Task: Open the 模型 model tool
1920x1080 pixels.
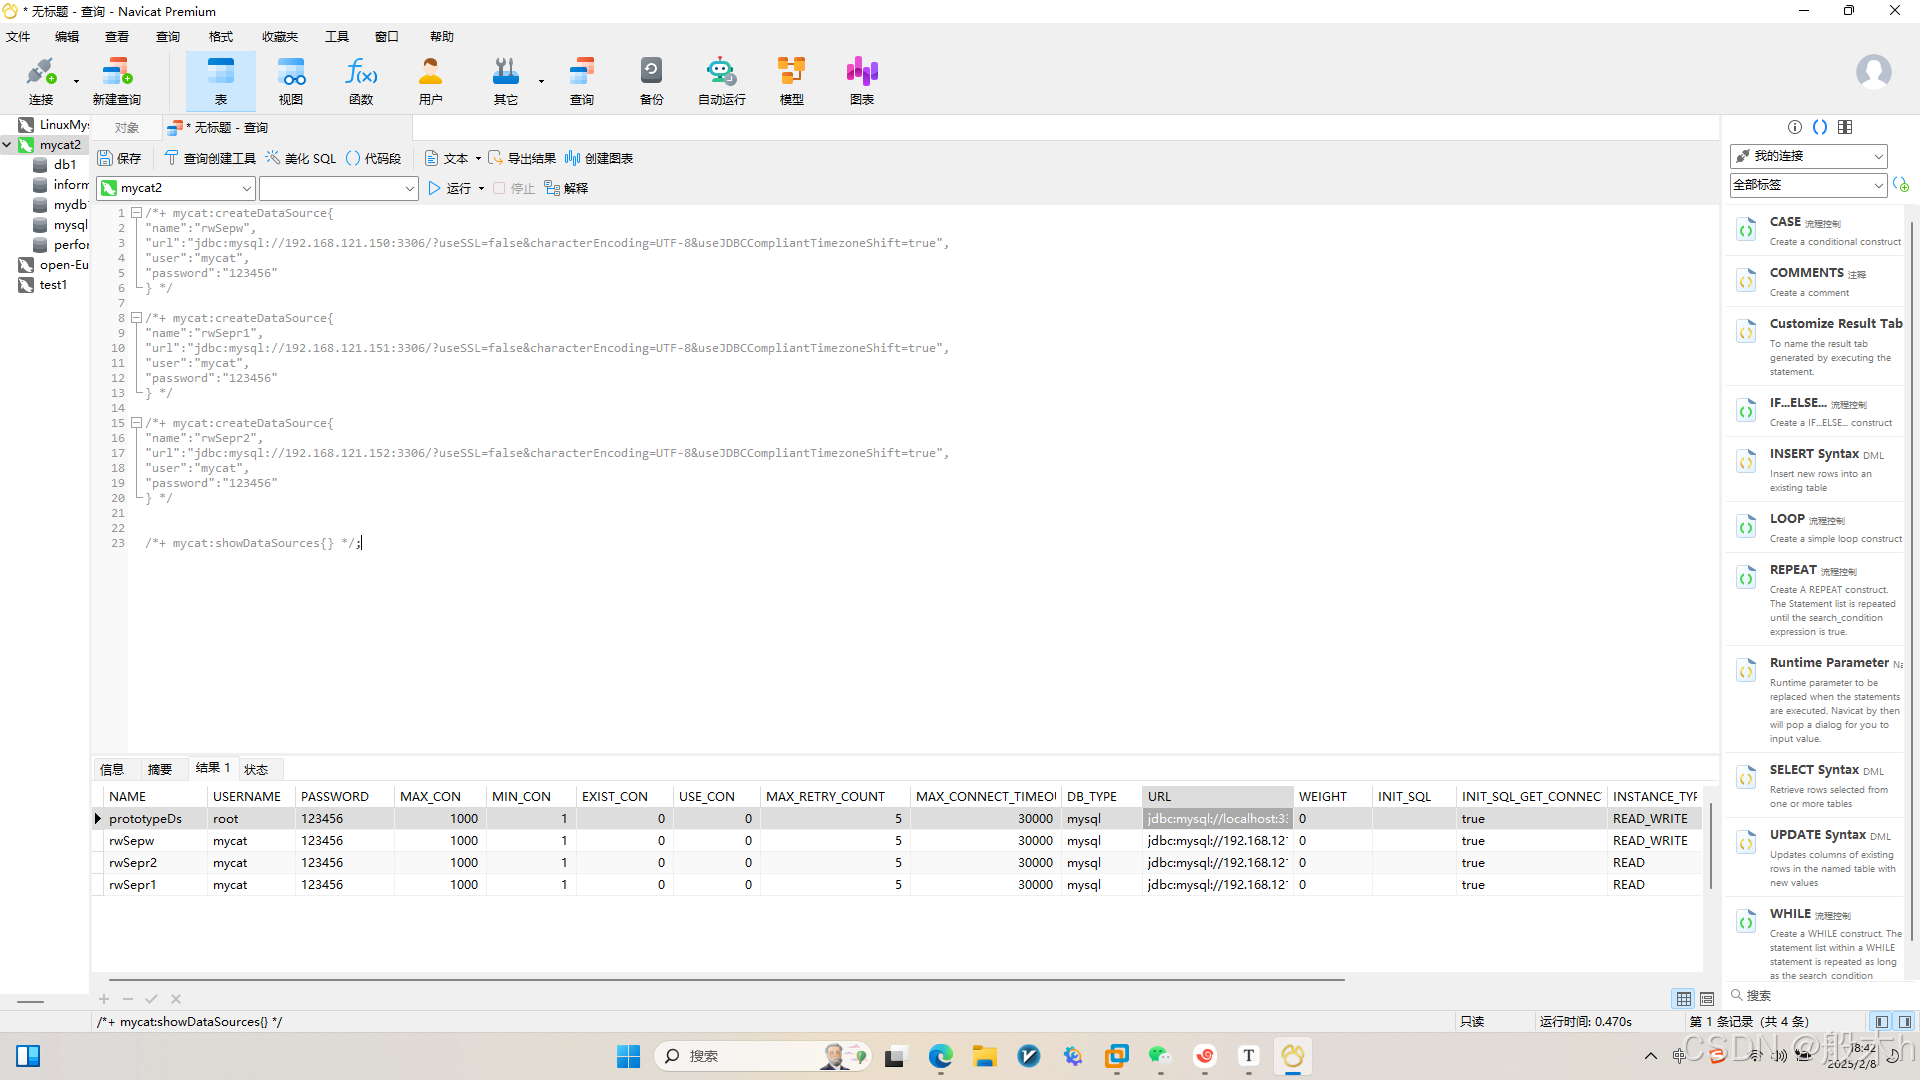Action: 791,80
